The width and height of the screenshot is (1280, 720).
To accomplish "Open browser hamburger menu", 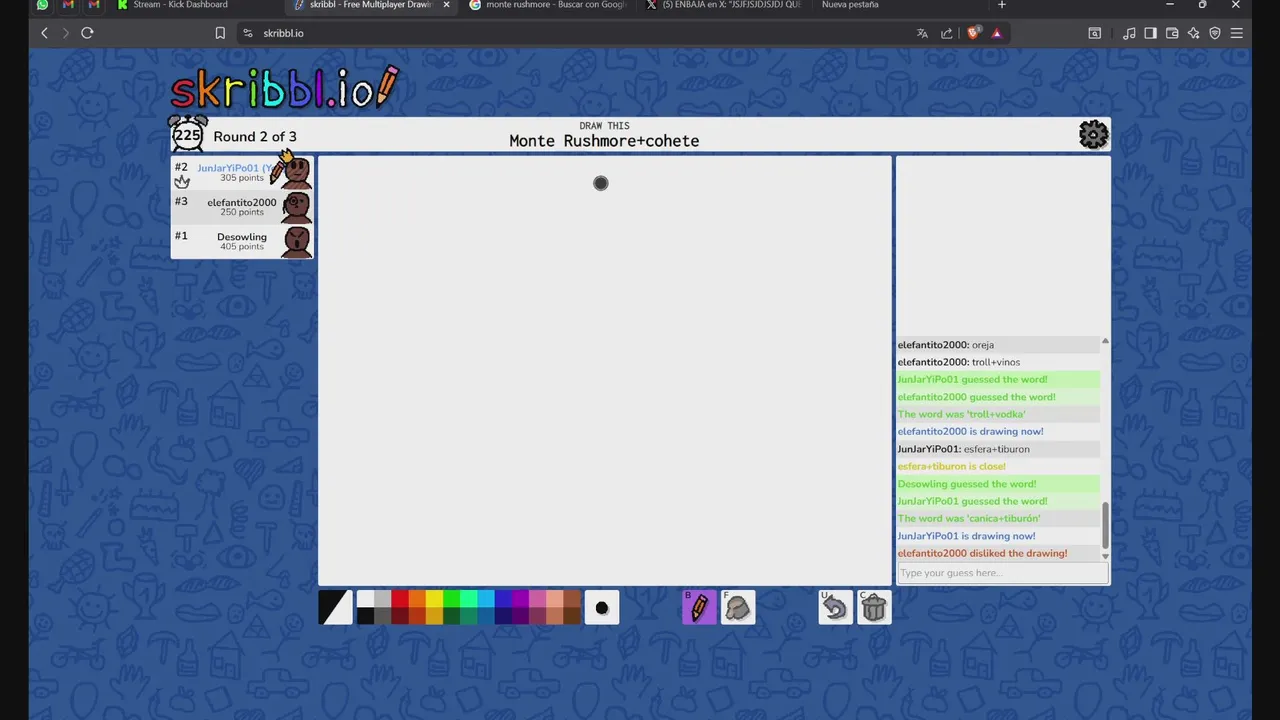I will coord(1237,33).
